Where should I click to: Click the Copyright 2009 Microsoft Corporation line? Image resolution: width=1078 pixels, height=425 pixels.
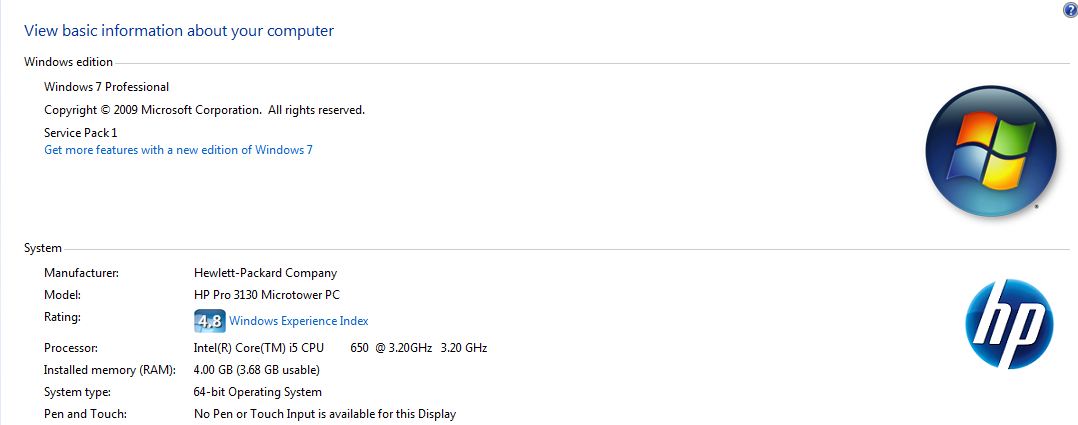pos(204,110)
